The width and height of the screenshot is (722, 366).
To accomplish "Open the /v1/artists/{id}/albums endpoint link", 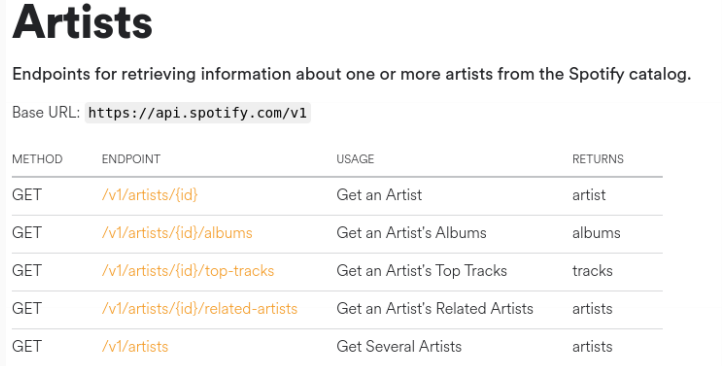I will point(177,232).
